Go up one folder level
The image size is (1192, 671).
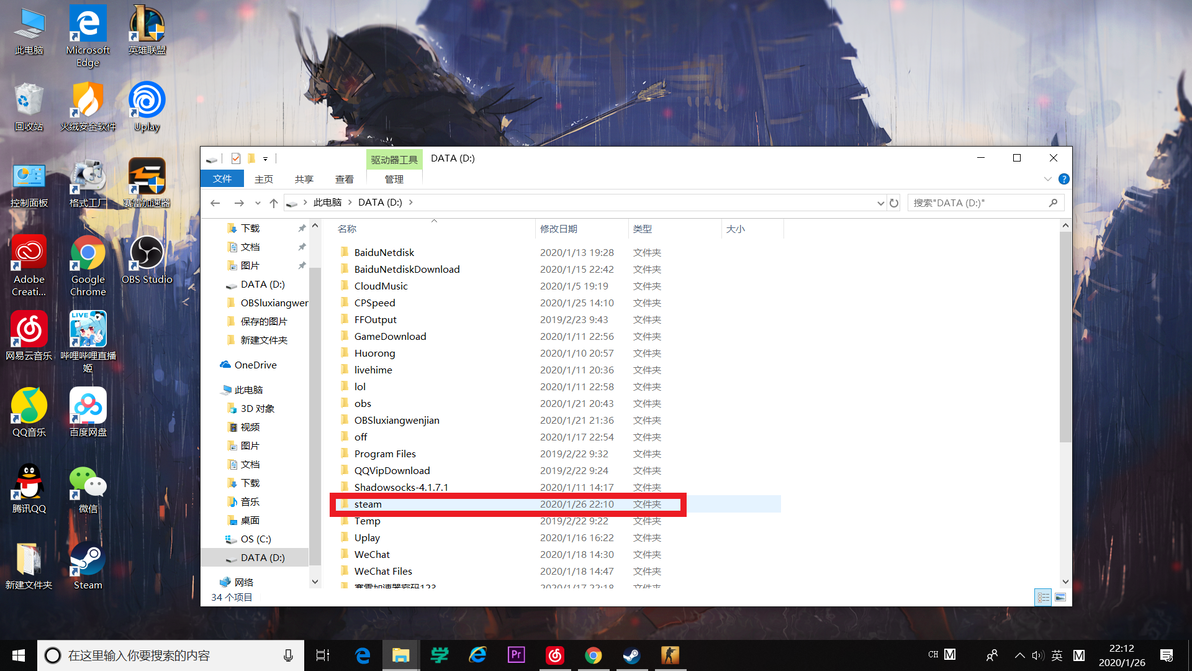(x=274, y=203)
